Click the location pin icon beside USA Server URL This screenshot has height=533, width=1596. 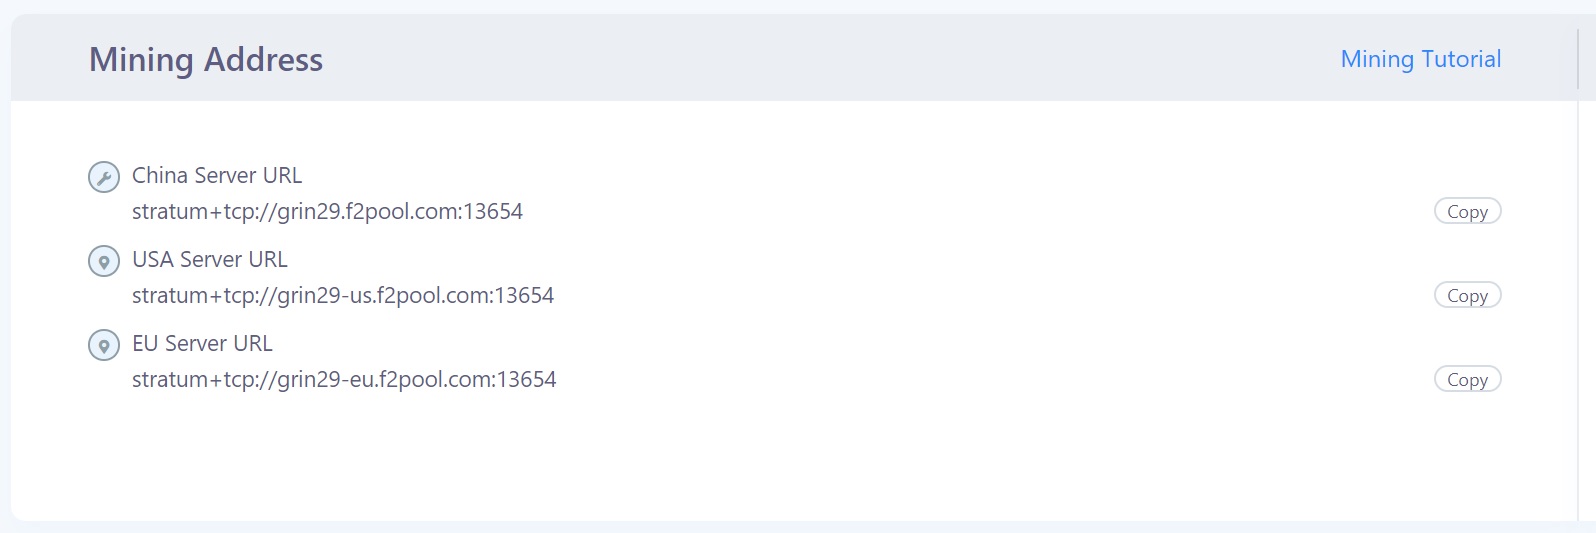(104, 261)
